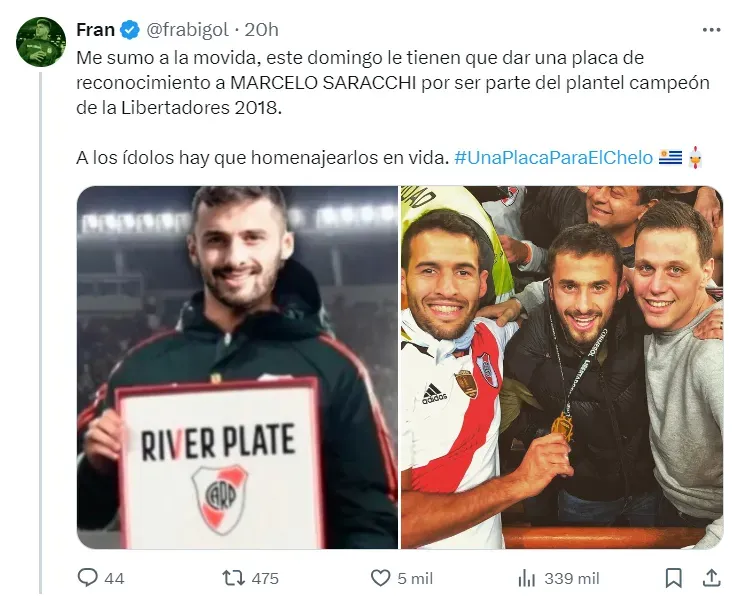The image size is (739, 606).
Task: Open the reply comment icon
Action: 87,578
